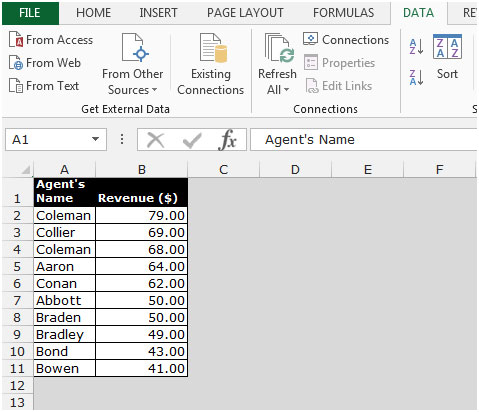Select the Bond cell
479x412 pixels.
point(65,351)
